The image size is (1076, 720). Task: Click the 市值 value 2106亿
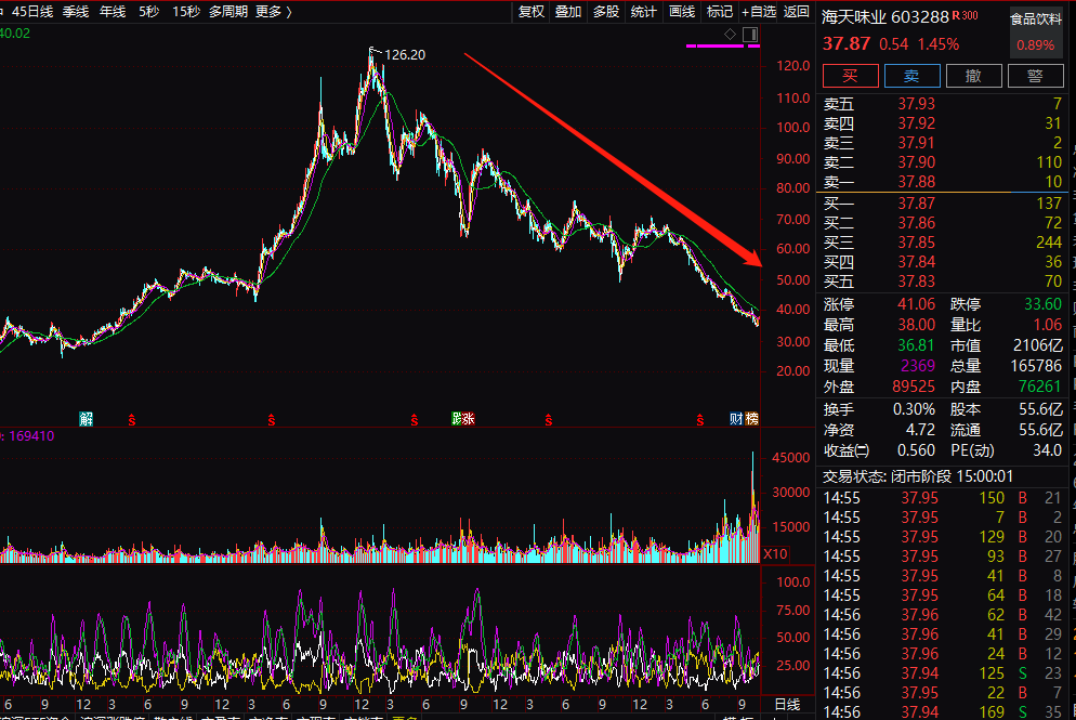coord(1038,345)
